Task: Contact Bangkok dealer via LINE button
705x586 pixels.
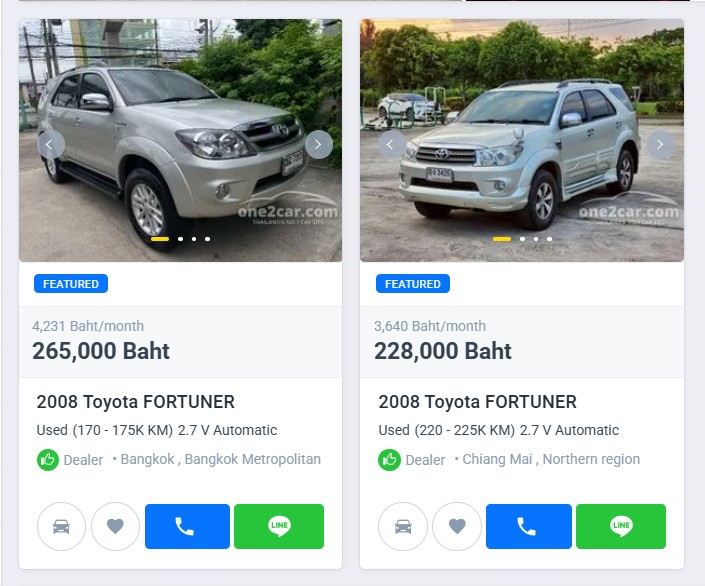Action: coord(279,526)
